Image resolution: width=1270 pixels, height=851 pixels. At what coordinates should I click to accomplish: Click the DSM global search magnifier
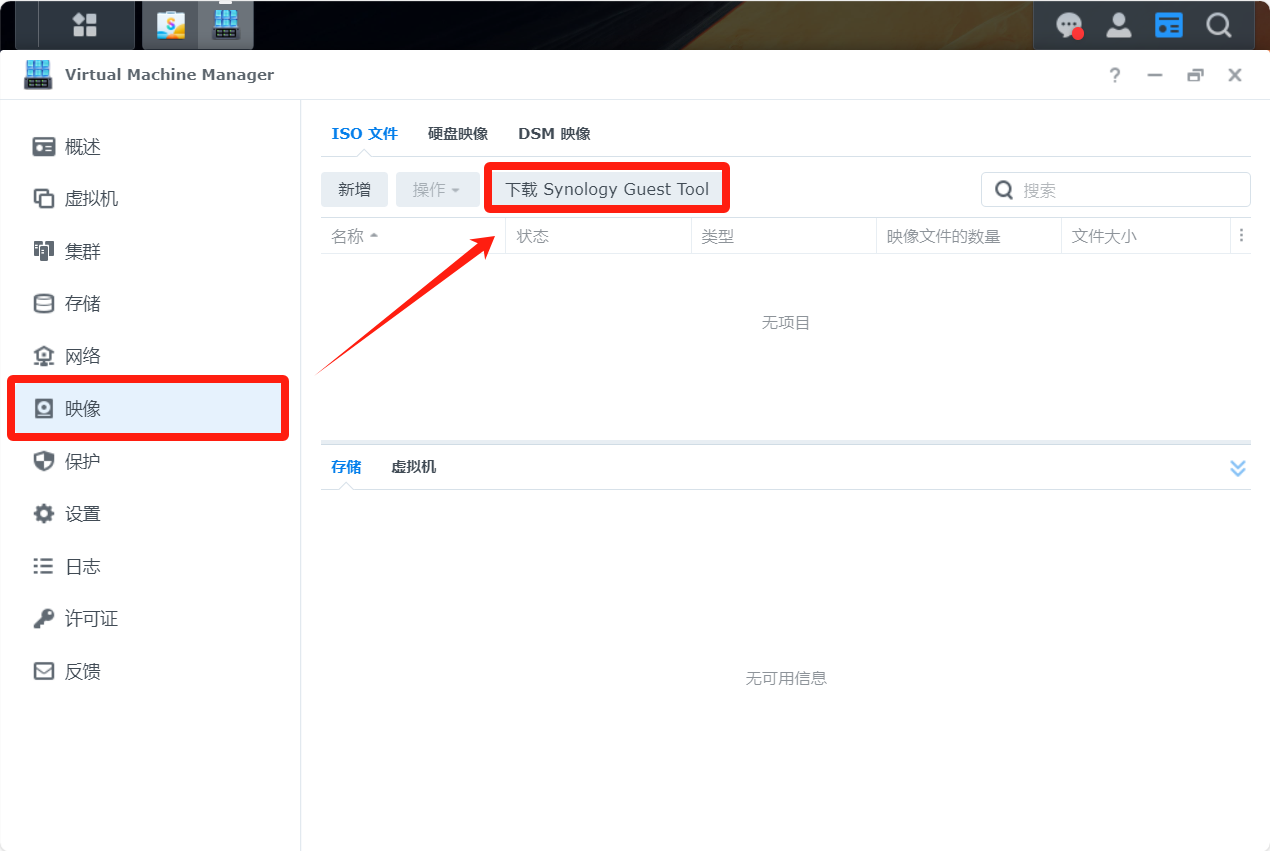tap(1218, 25)
